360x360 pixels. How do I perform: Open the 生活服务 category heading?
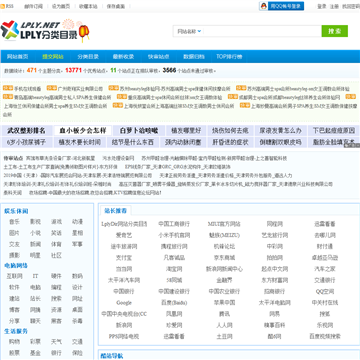[x=16, y=331]
